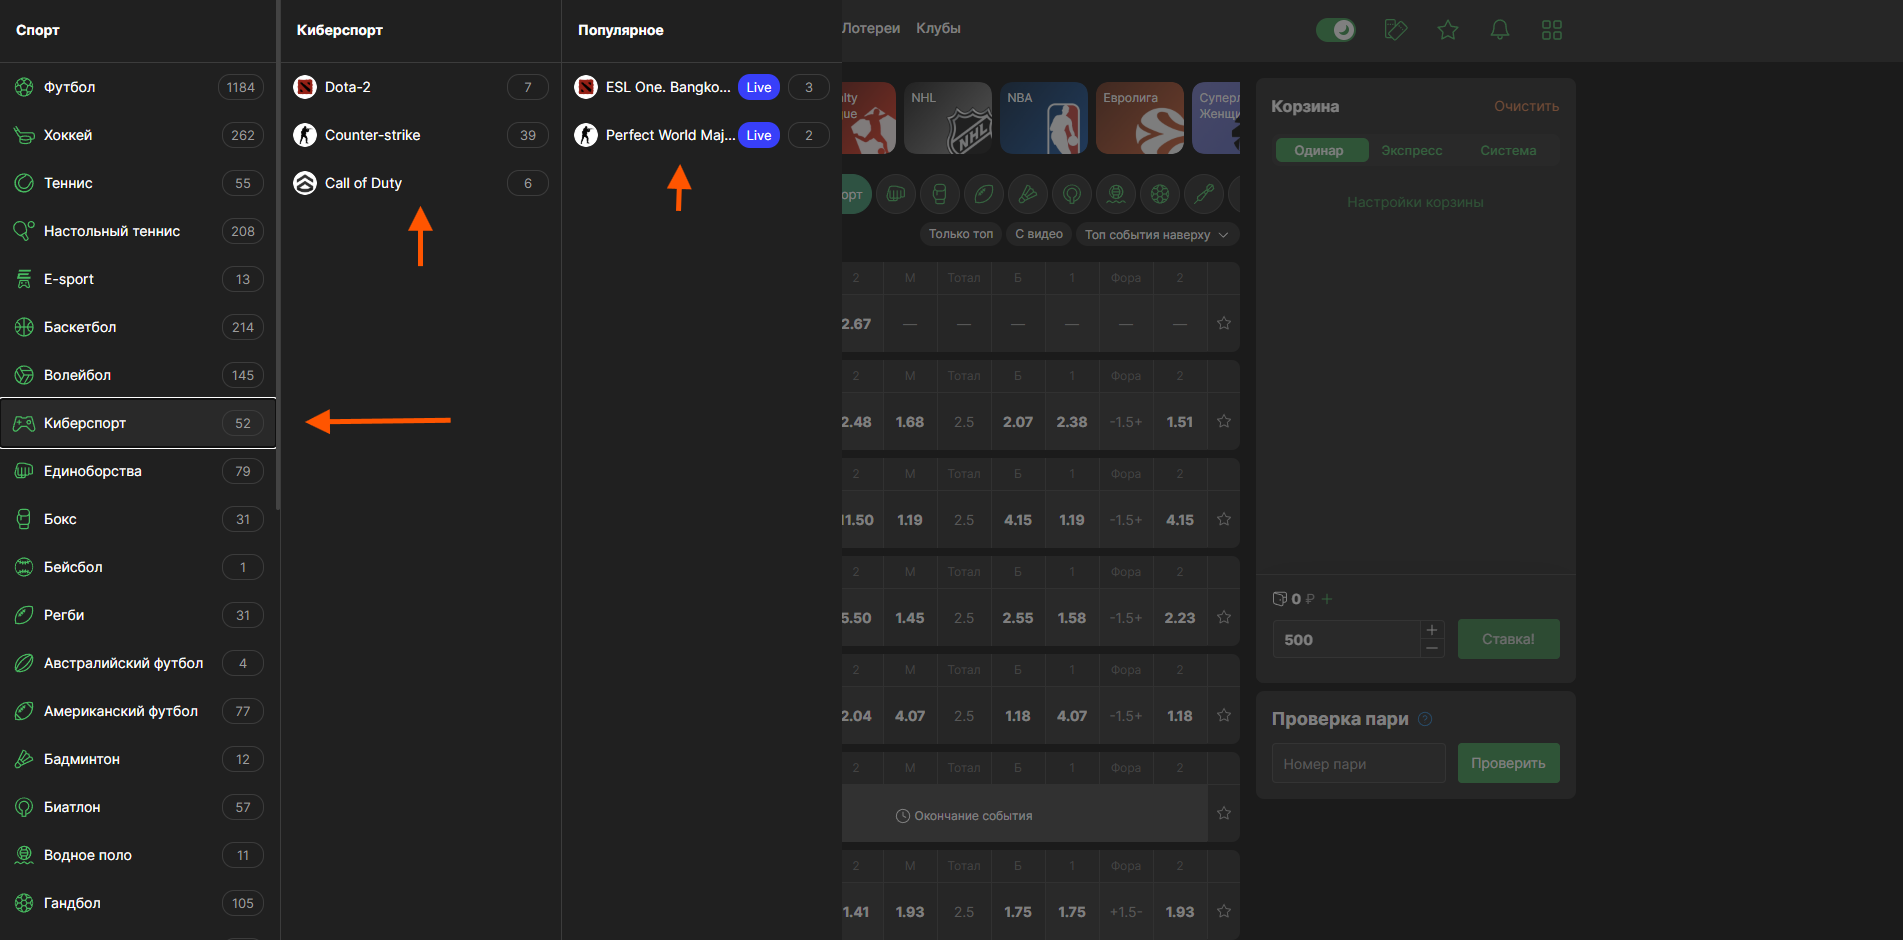Open favorites via the header star icon
The height and width of the screenshot is (940, 1903).
point(1447,30)
